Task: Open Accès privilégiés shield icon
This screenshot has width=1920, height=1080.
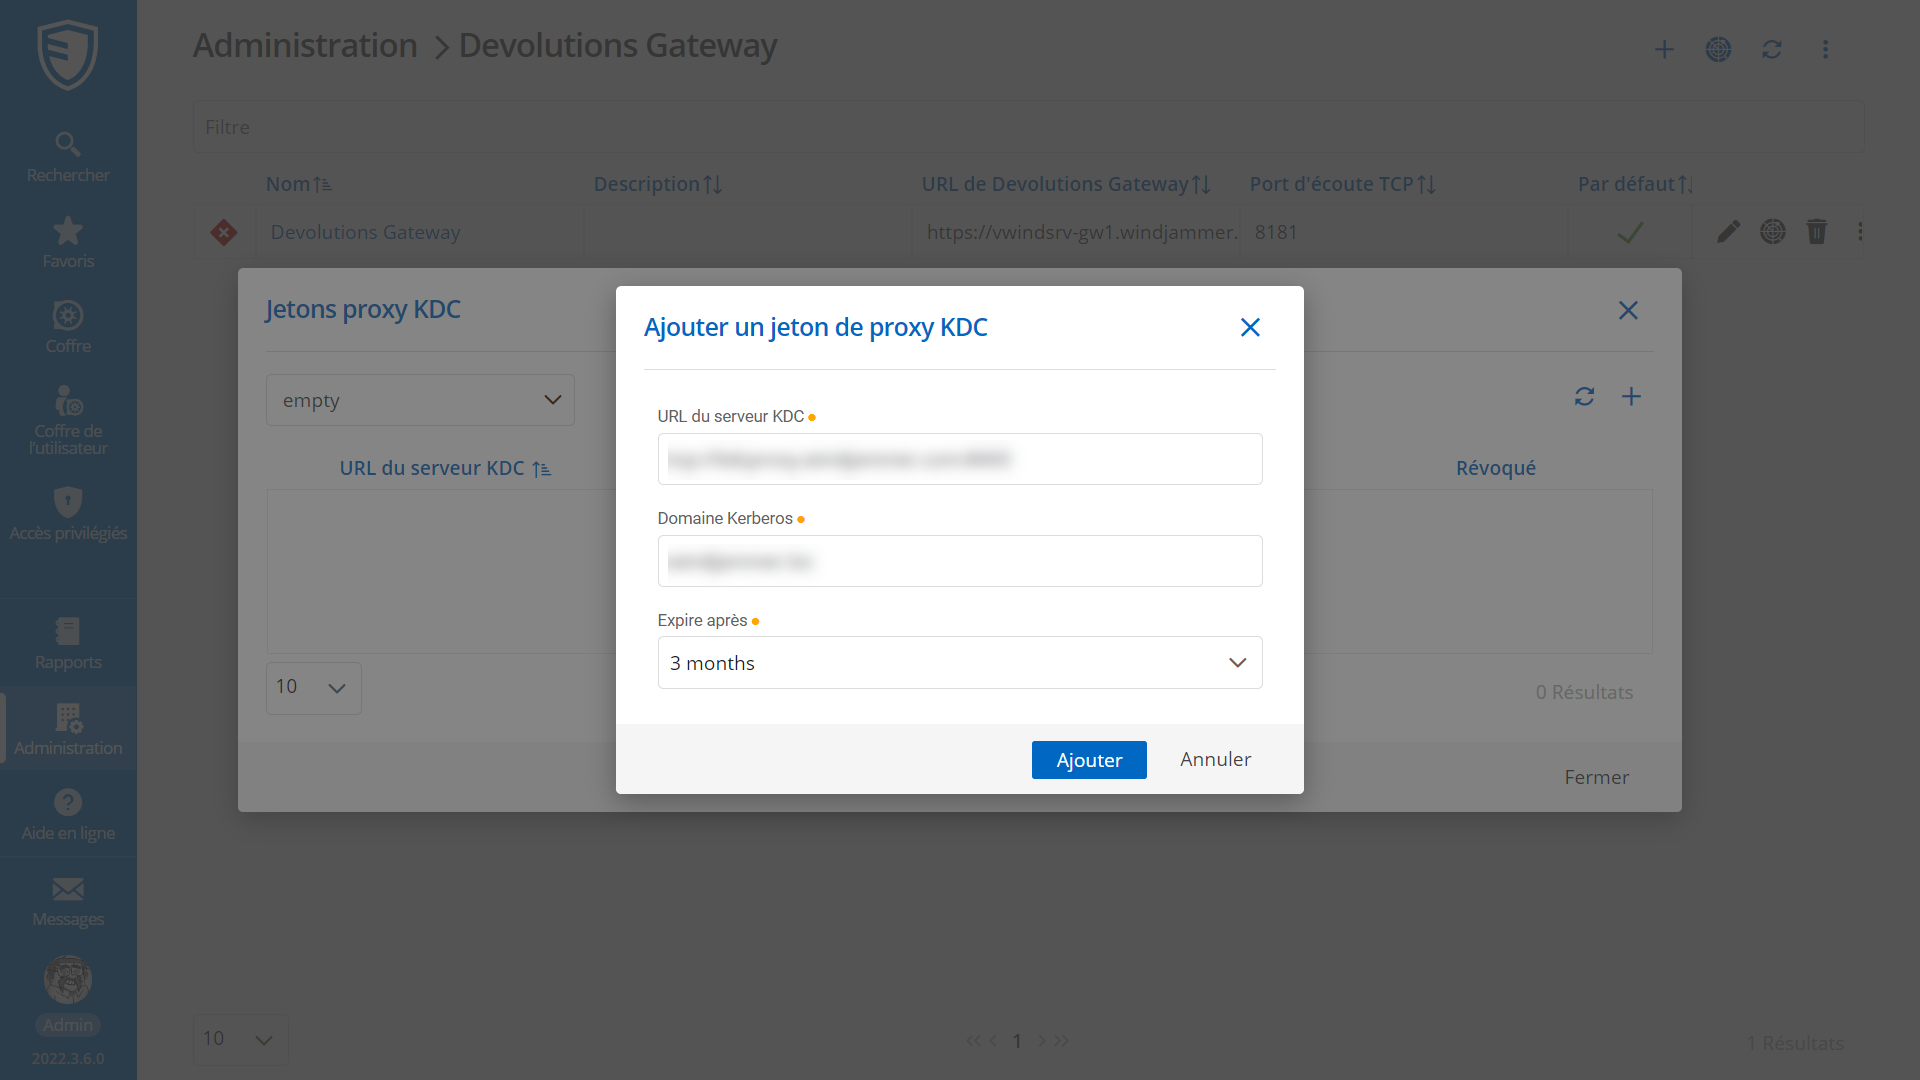Action: 68,502
